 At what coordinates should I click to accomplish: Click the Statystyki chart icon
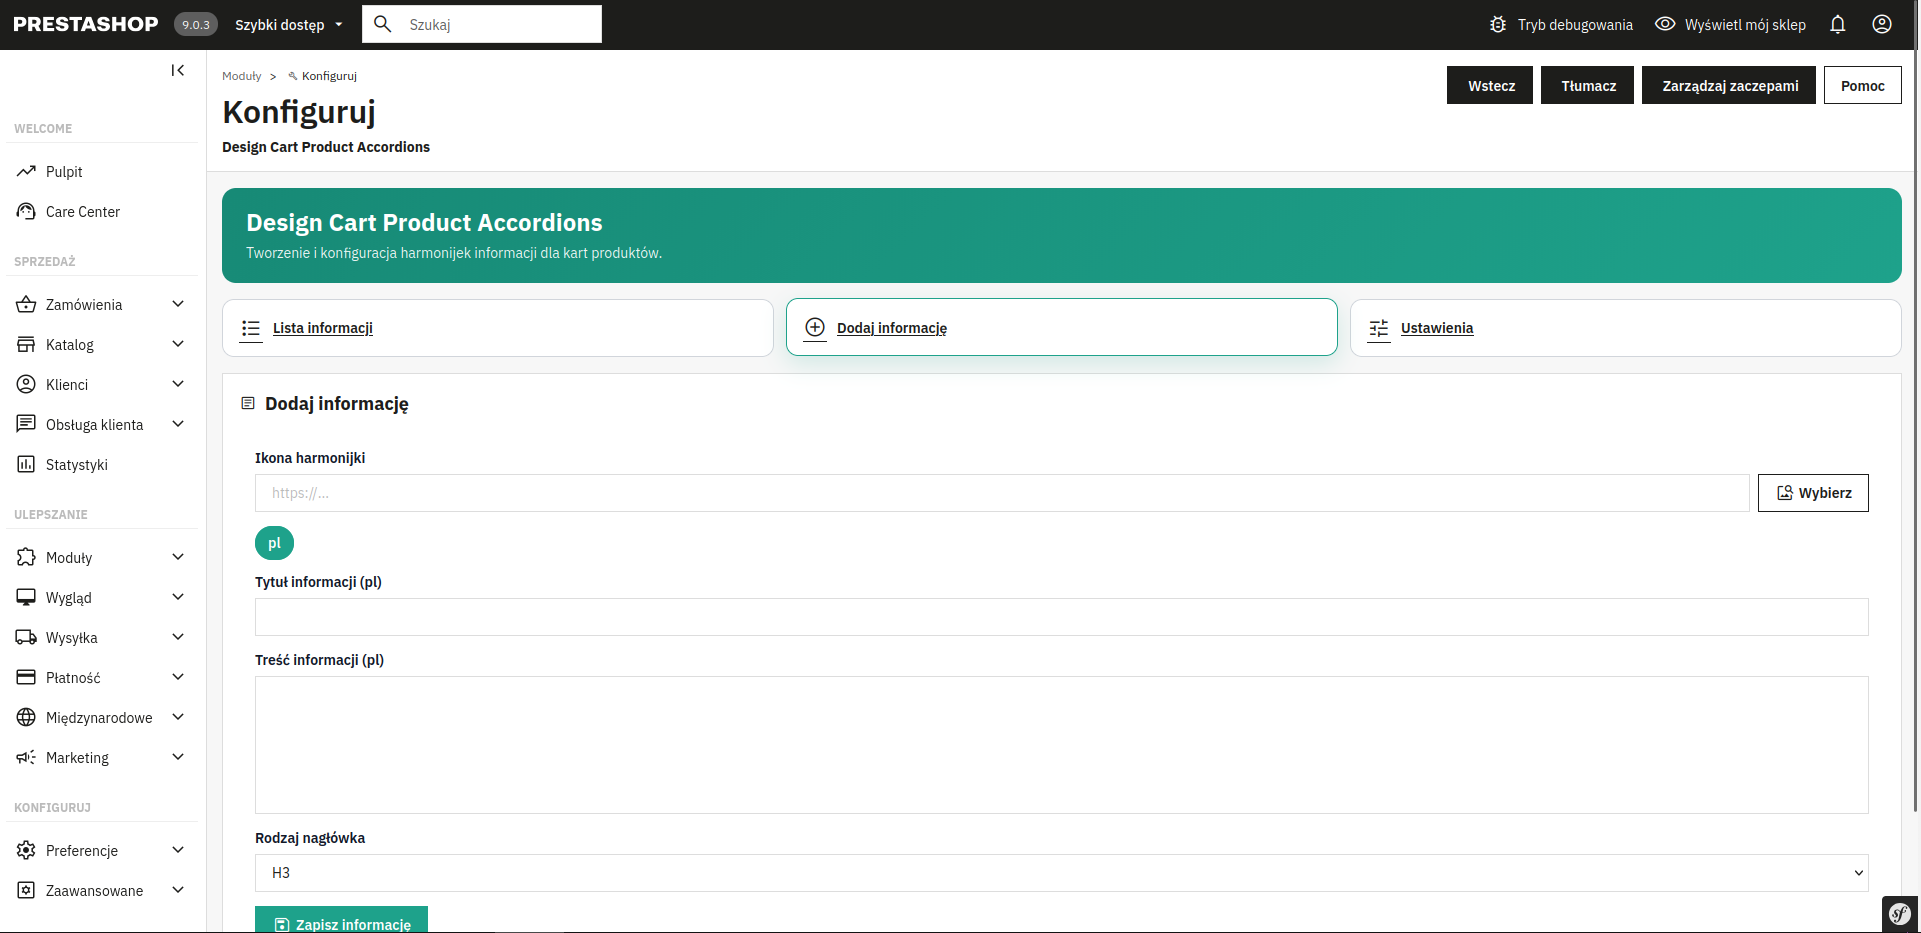[x=26, y=465]
